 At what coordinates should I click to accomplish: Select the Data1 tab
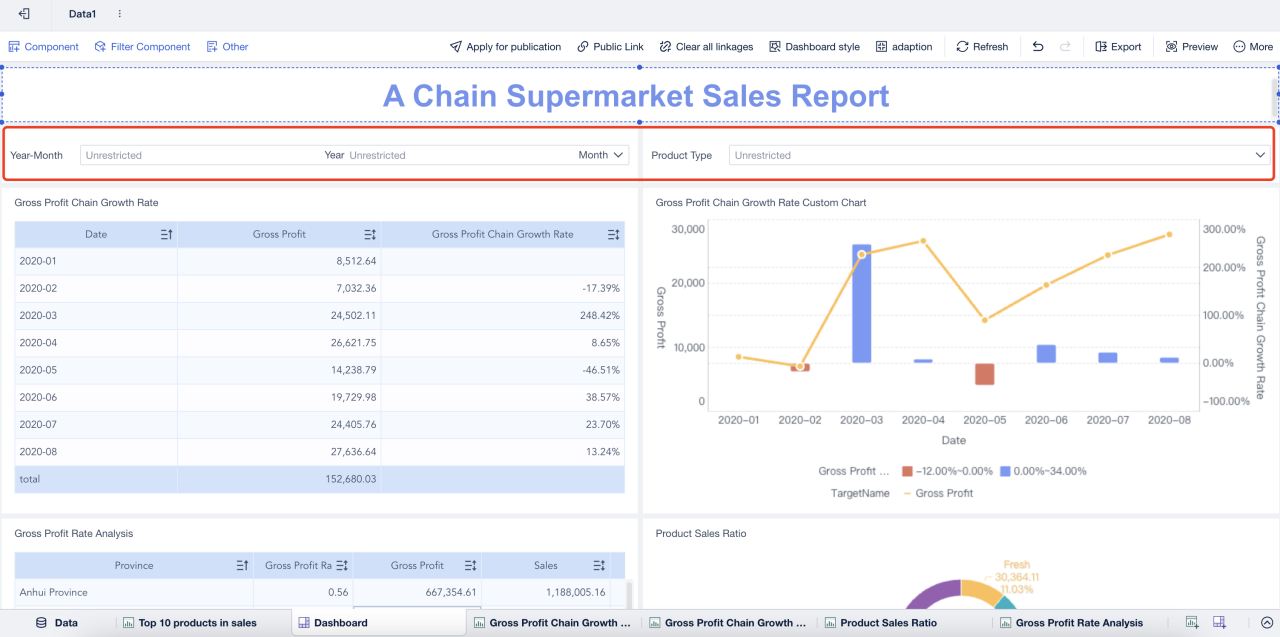pos(82,14)
